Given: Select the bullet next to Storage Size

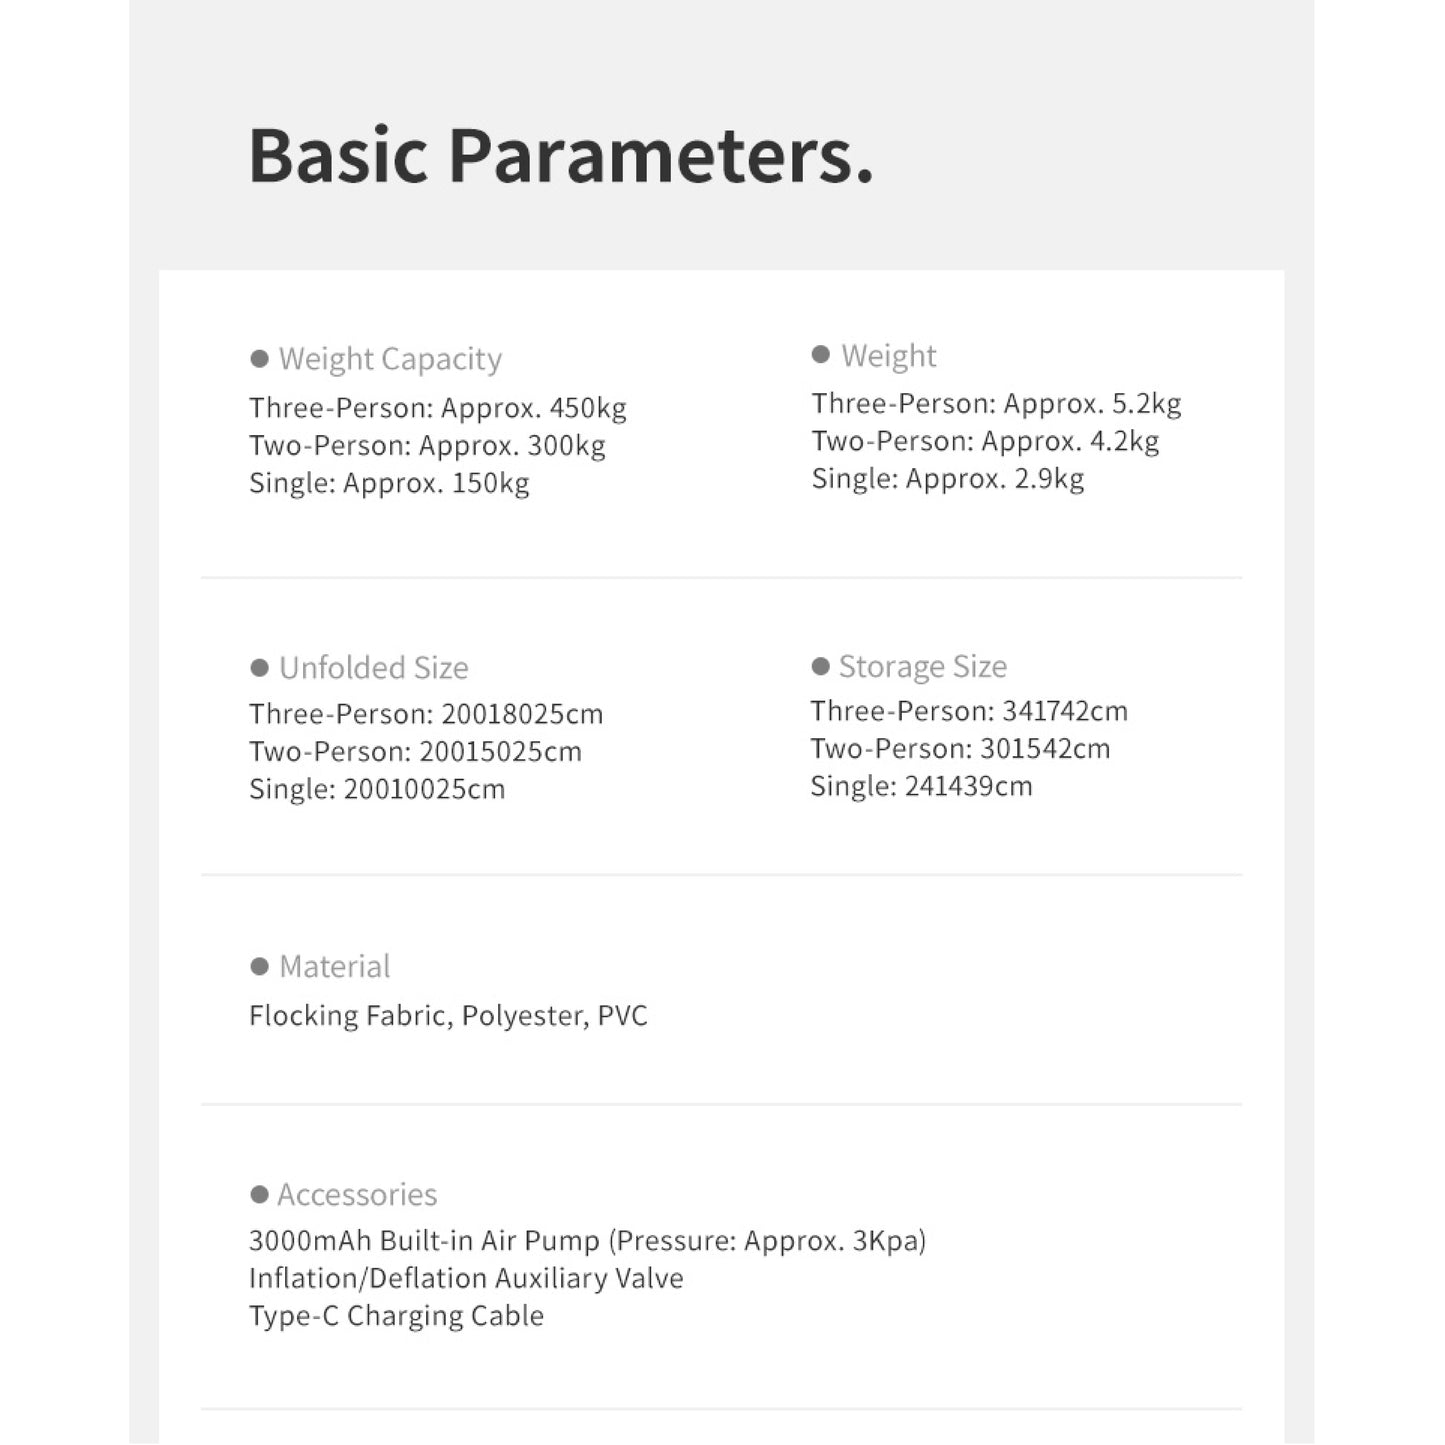Looking at the screenshot, I should coord(821,666).
